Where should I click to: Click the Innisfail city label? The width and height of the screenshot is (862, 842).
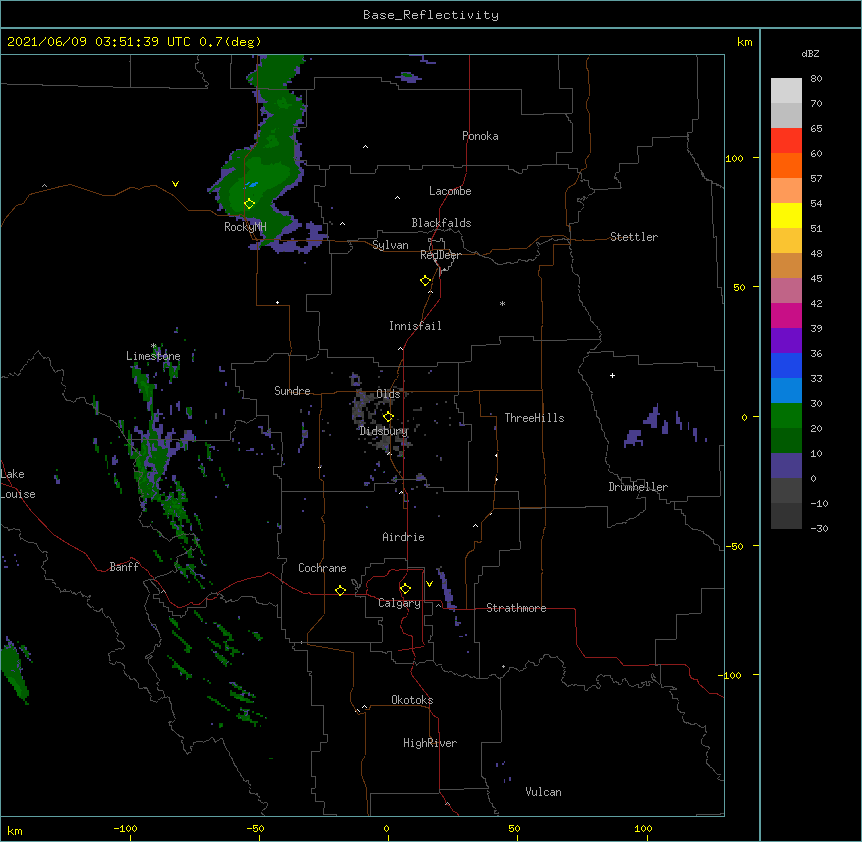click(415, 326)
